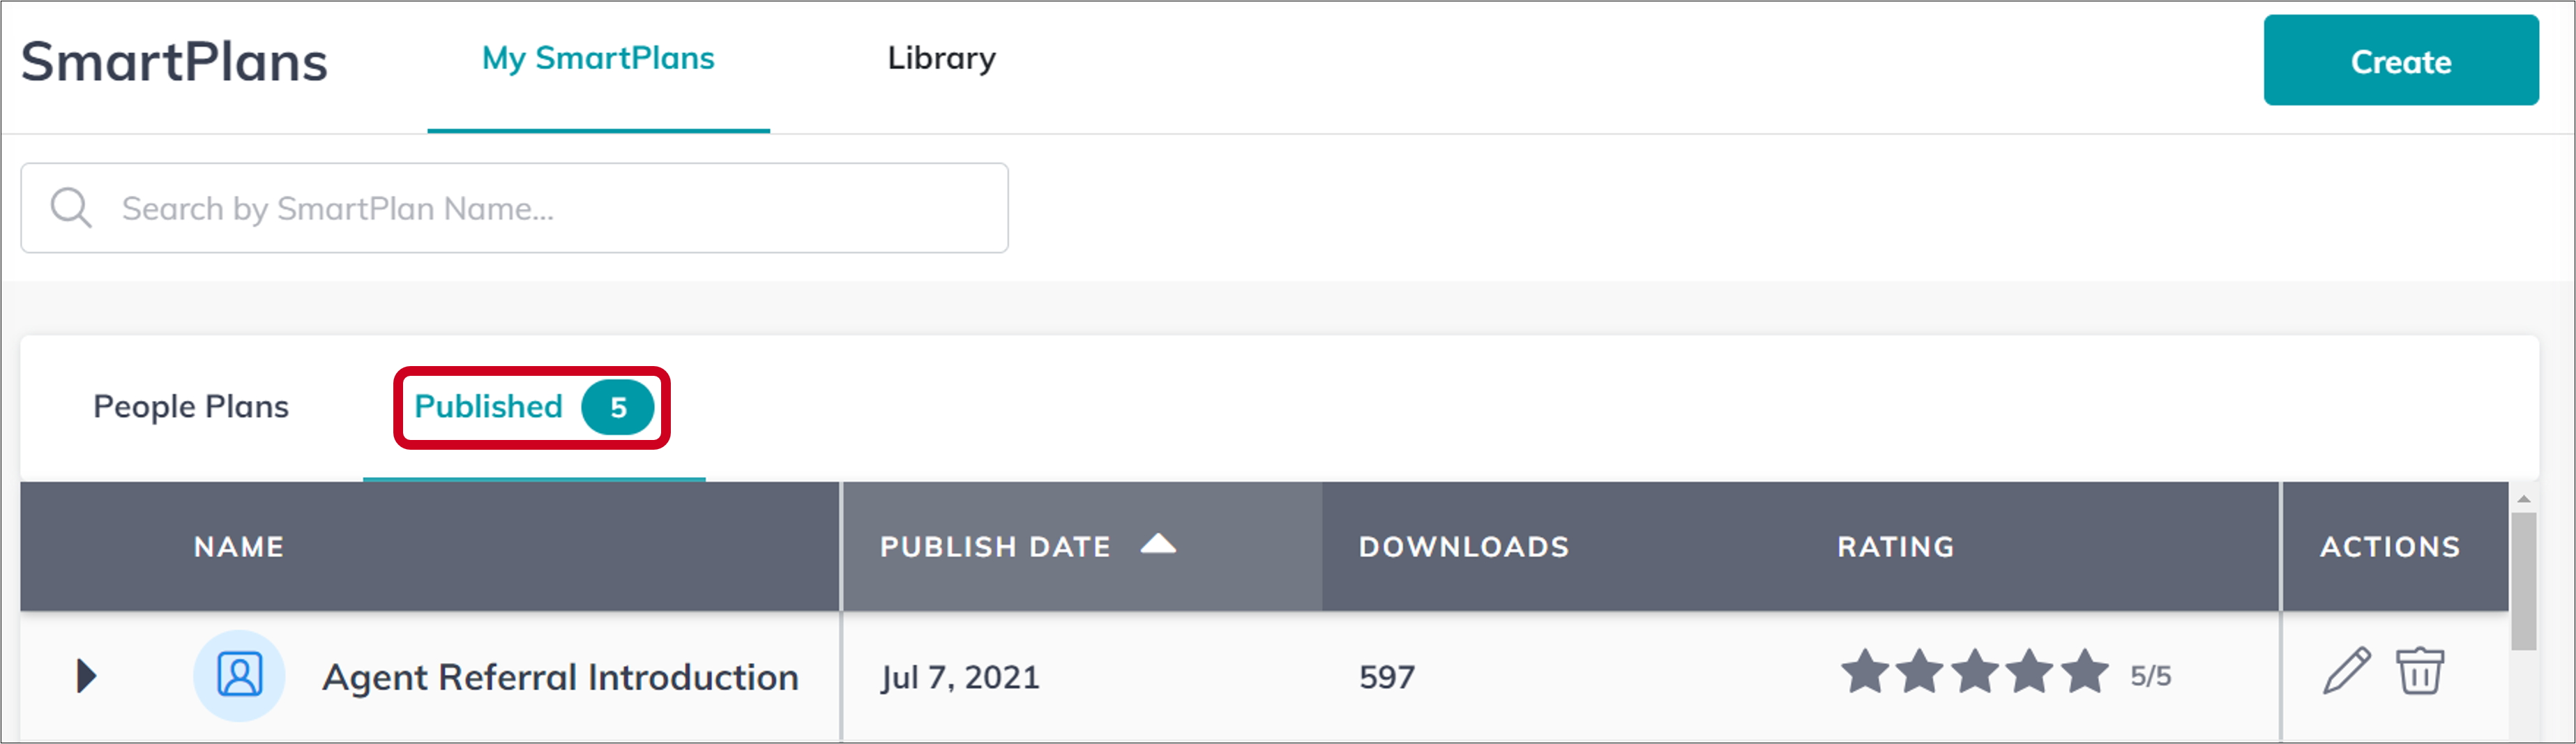
Task: Sort by Publish Date column header
Action: click(x=995, y=547)
